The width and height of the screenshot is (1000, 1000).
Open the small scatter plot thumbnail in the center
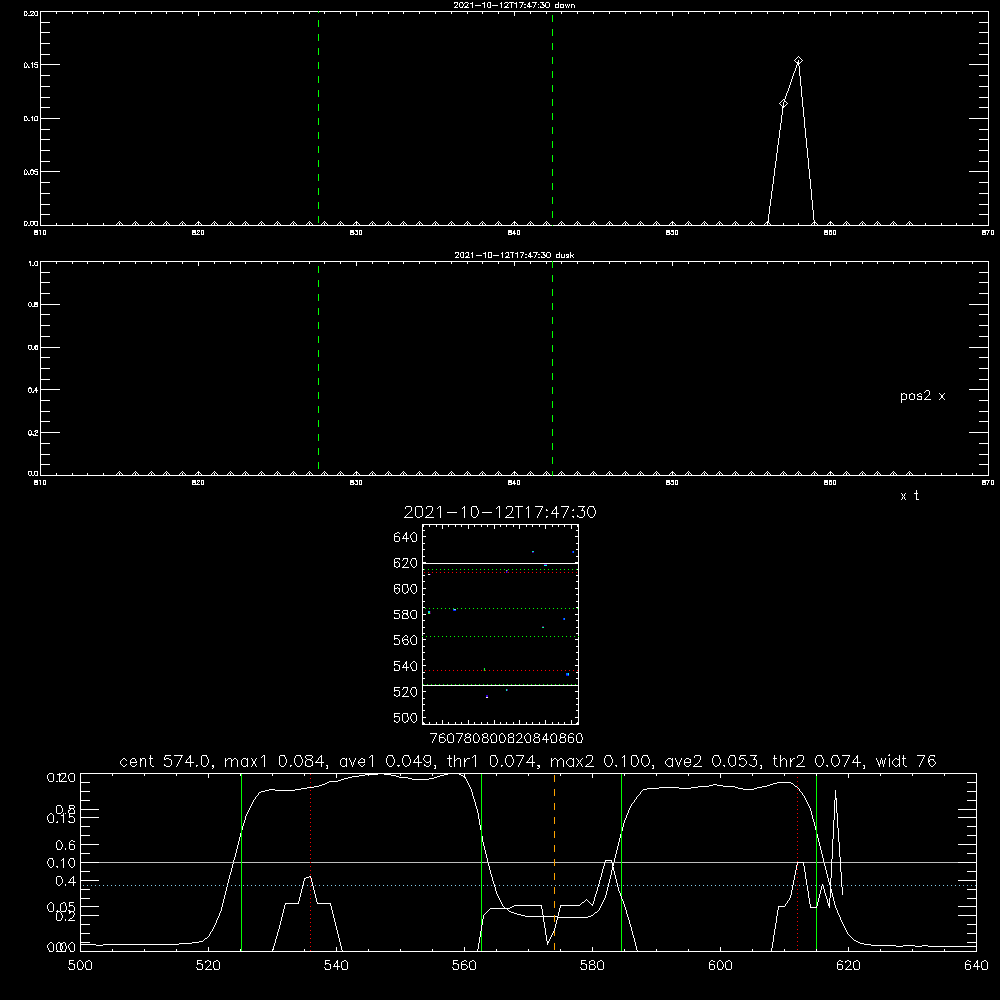pyautogui.click(x=500, y=624)
